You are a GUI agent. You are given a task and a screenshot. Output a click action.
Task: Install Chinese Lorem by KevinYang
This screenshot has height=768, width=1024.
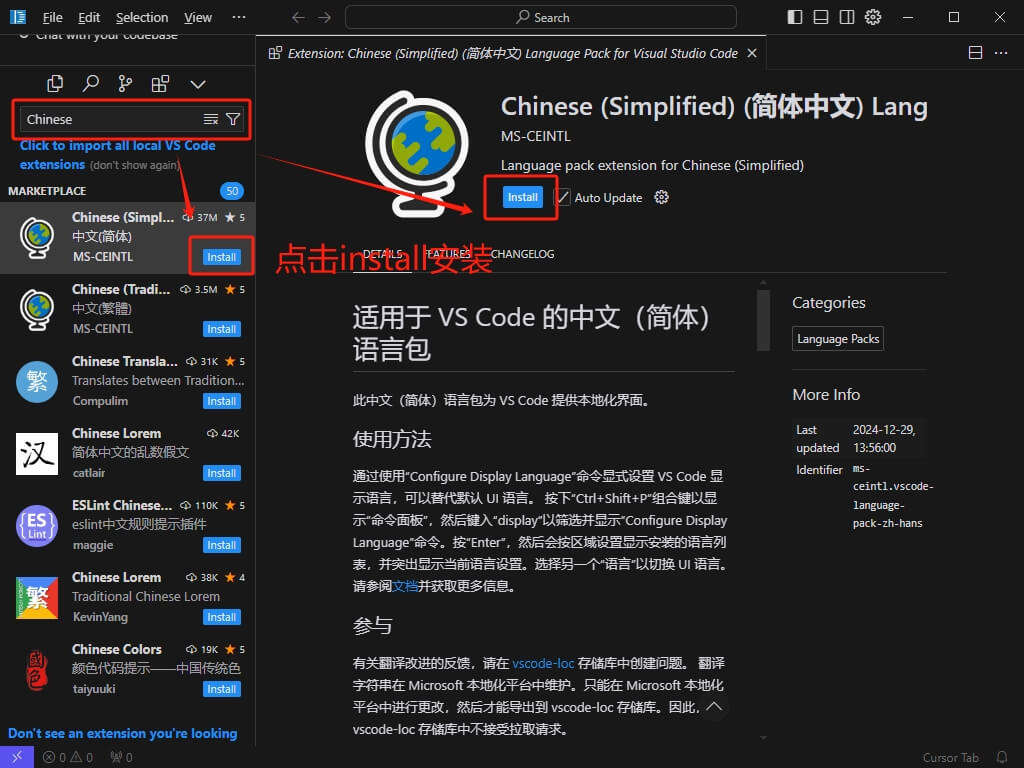[221, 617]
